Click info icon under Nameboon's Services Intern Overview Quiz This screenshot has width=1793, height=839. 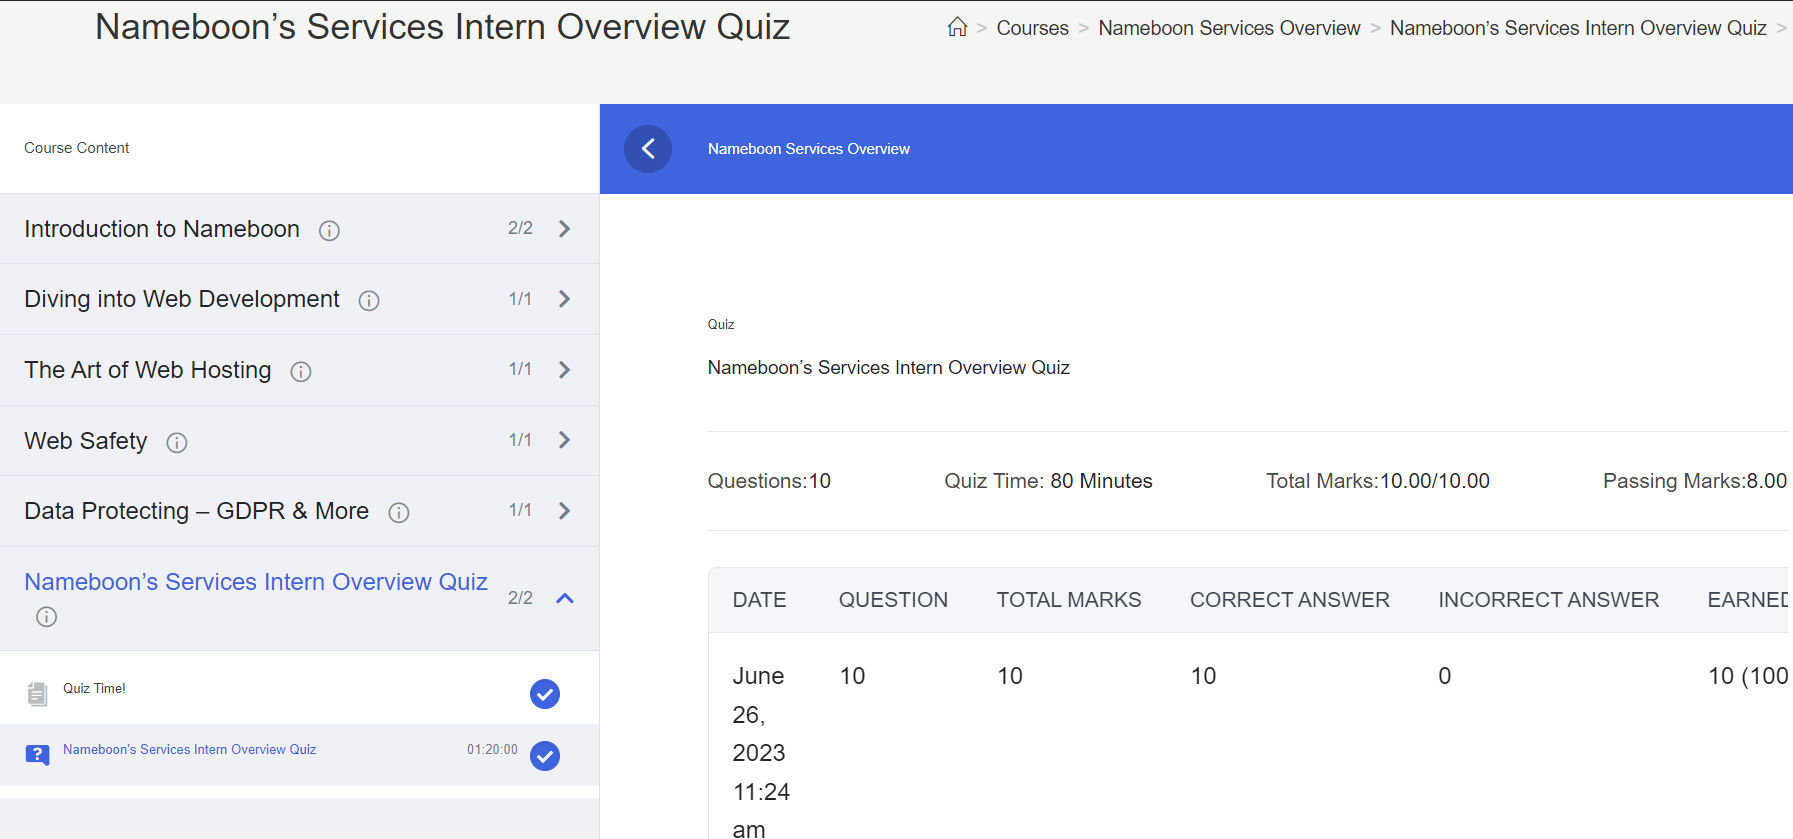pos(46,617)
